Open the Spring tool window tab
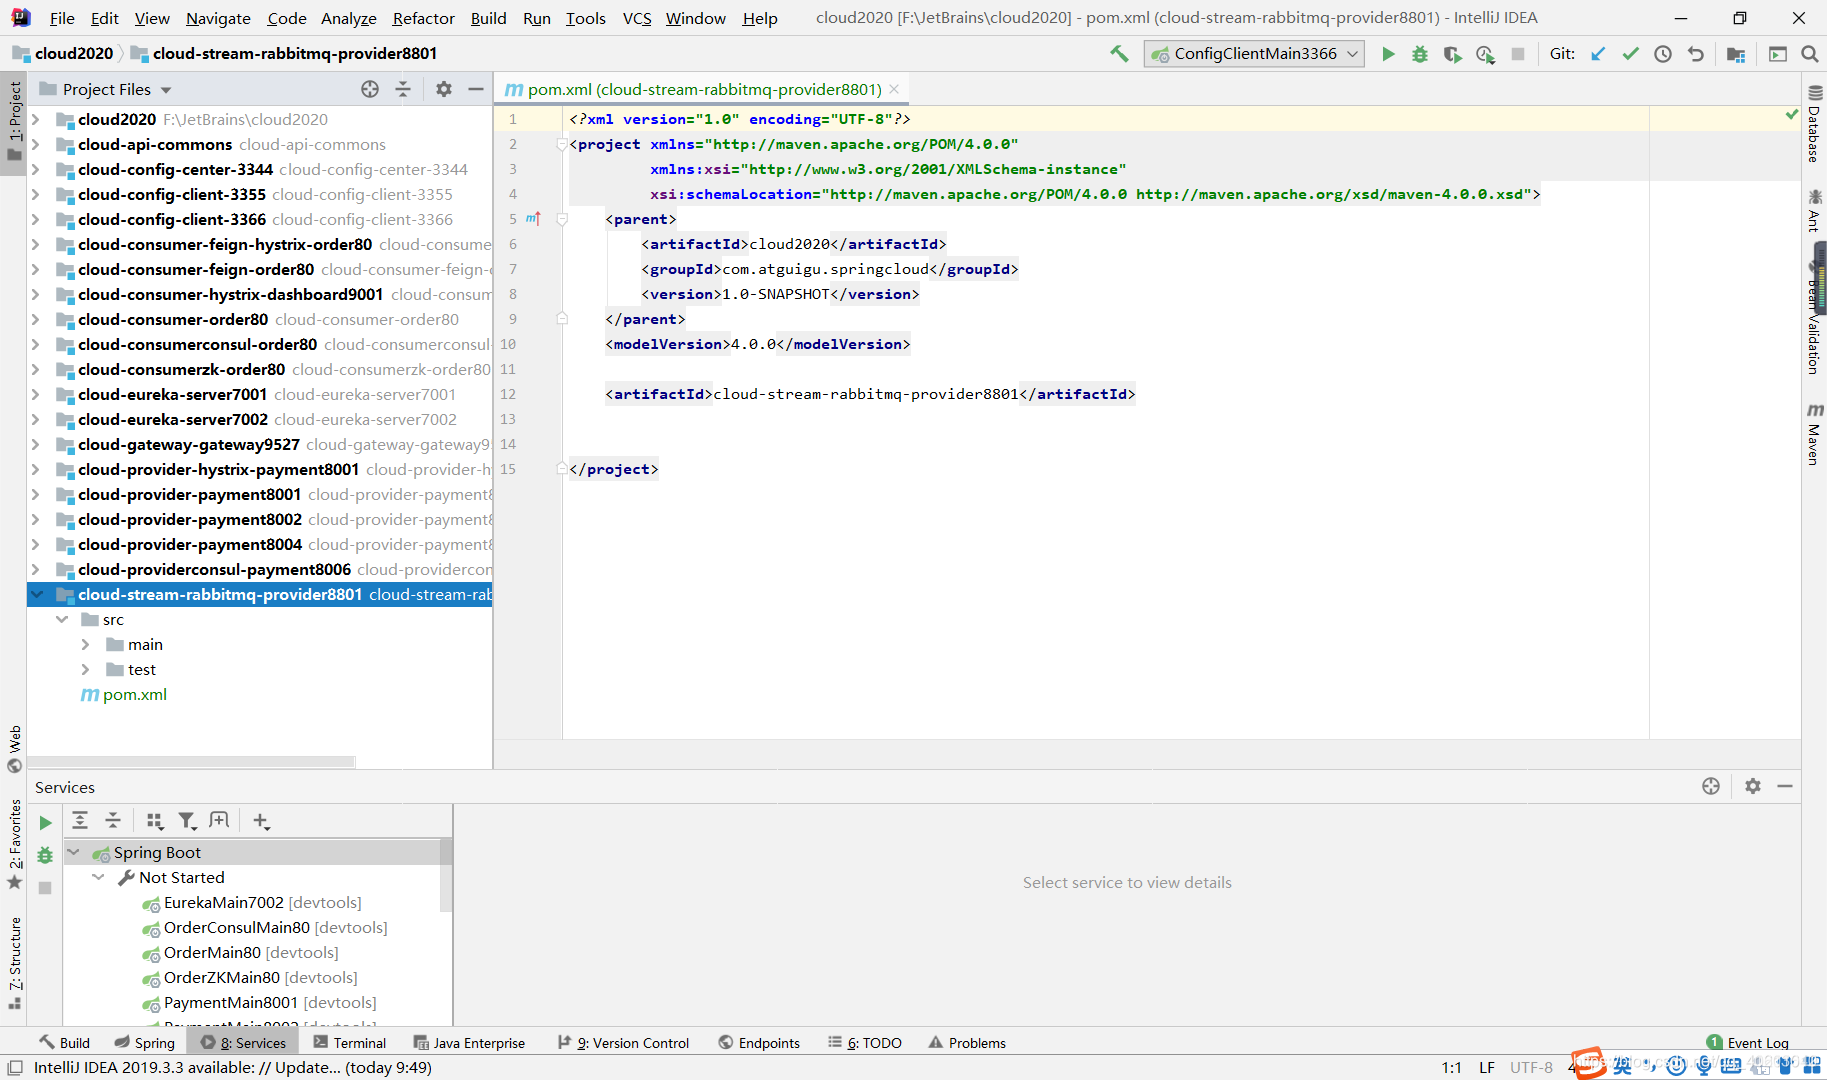This screenshot has width=1827, height=1080. (145, 1042)
